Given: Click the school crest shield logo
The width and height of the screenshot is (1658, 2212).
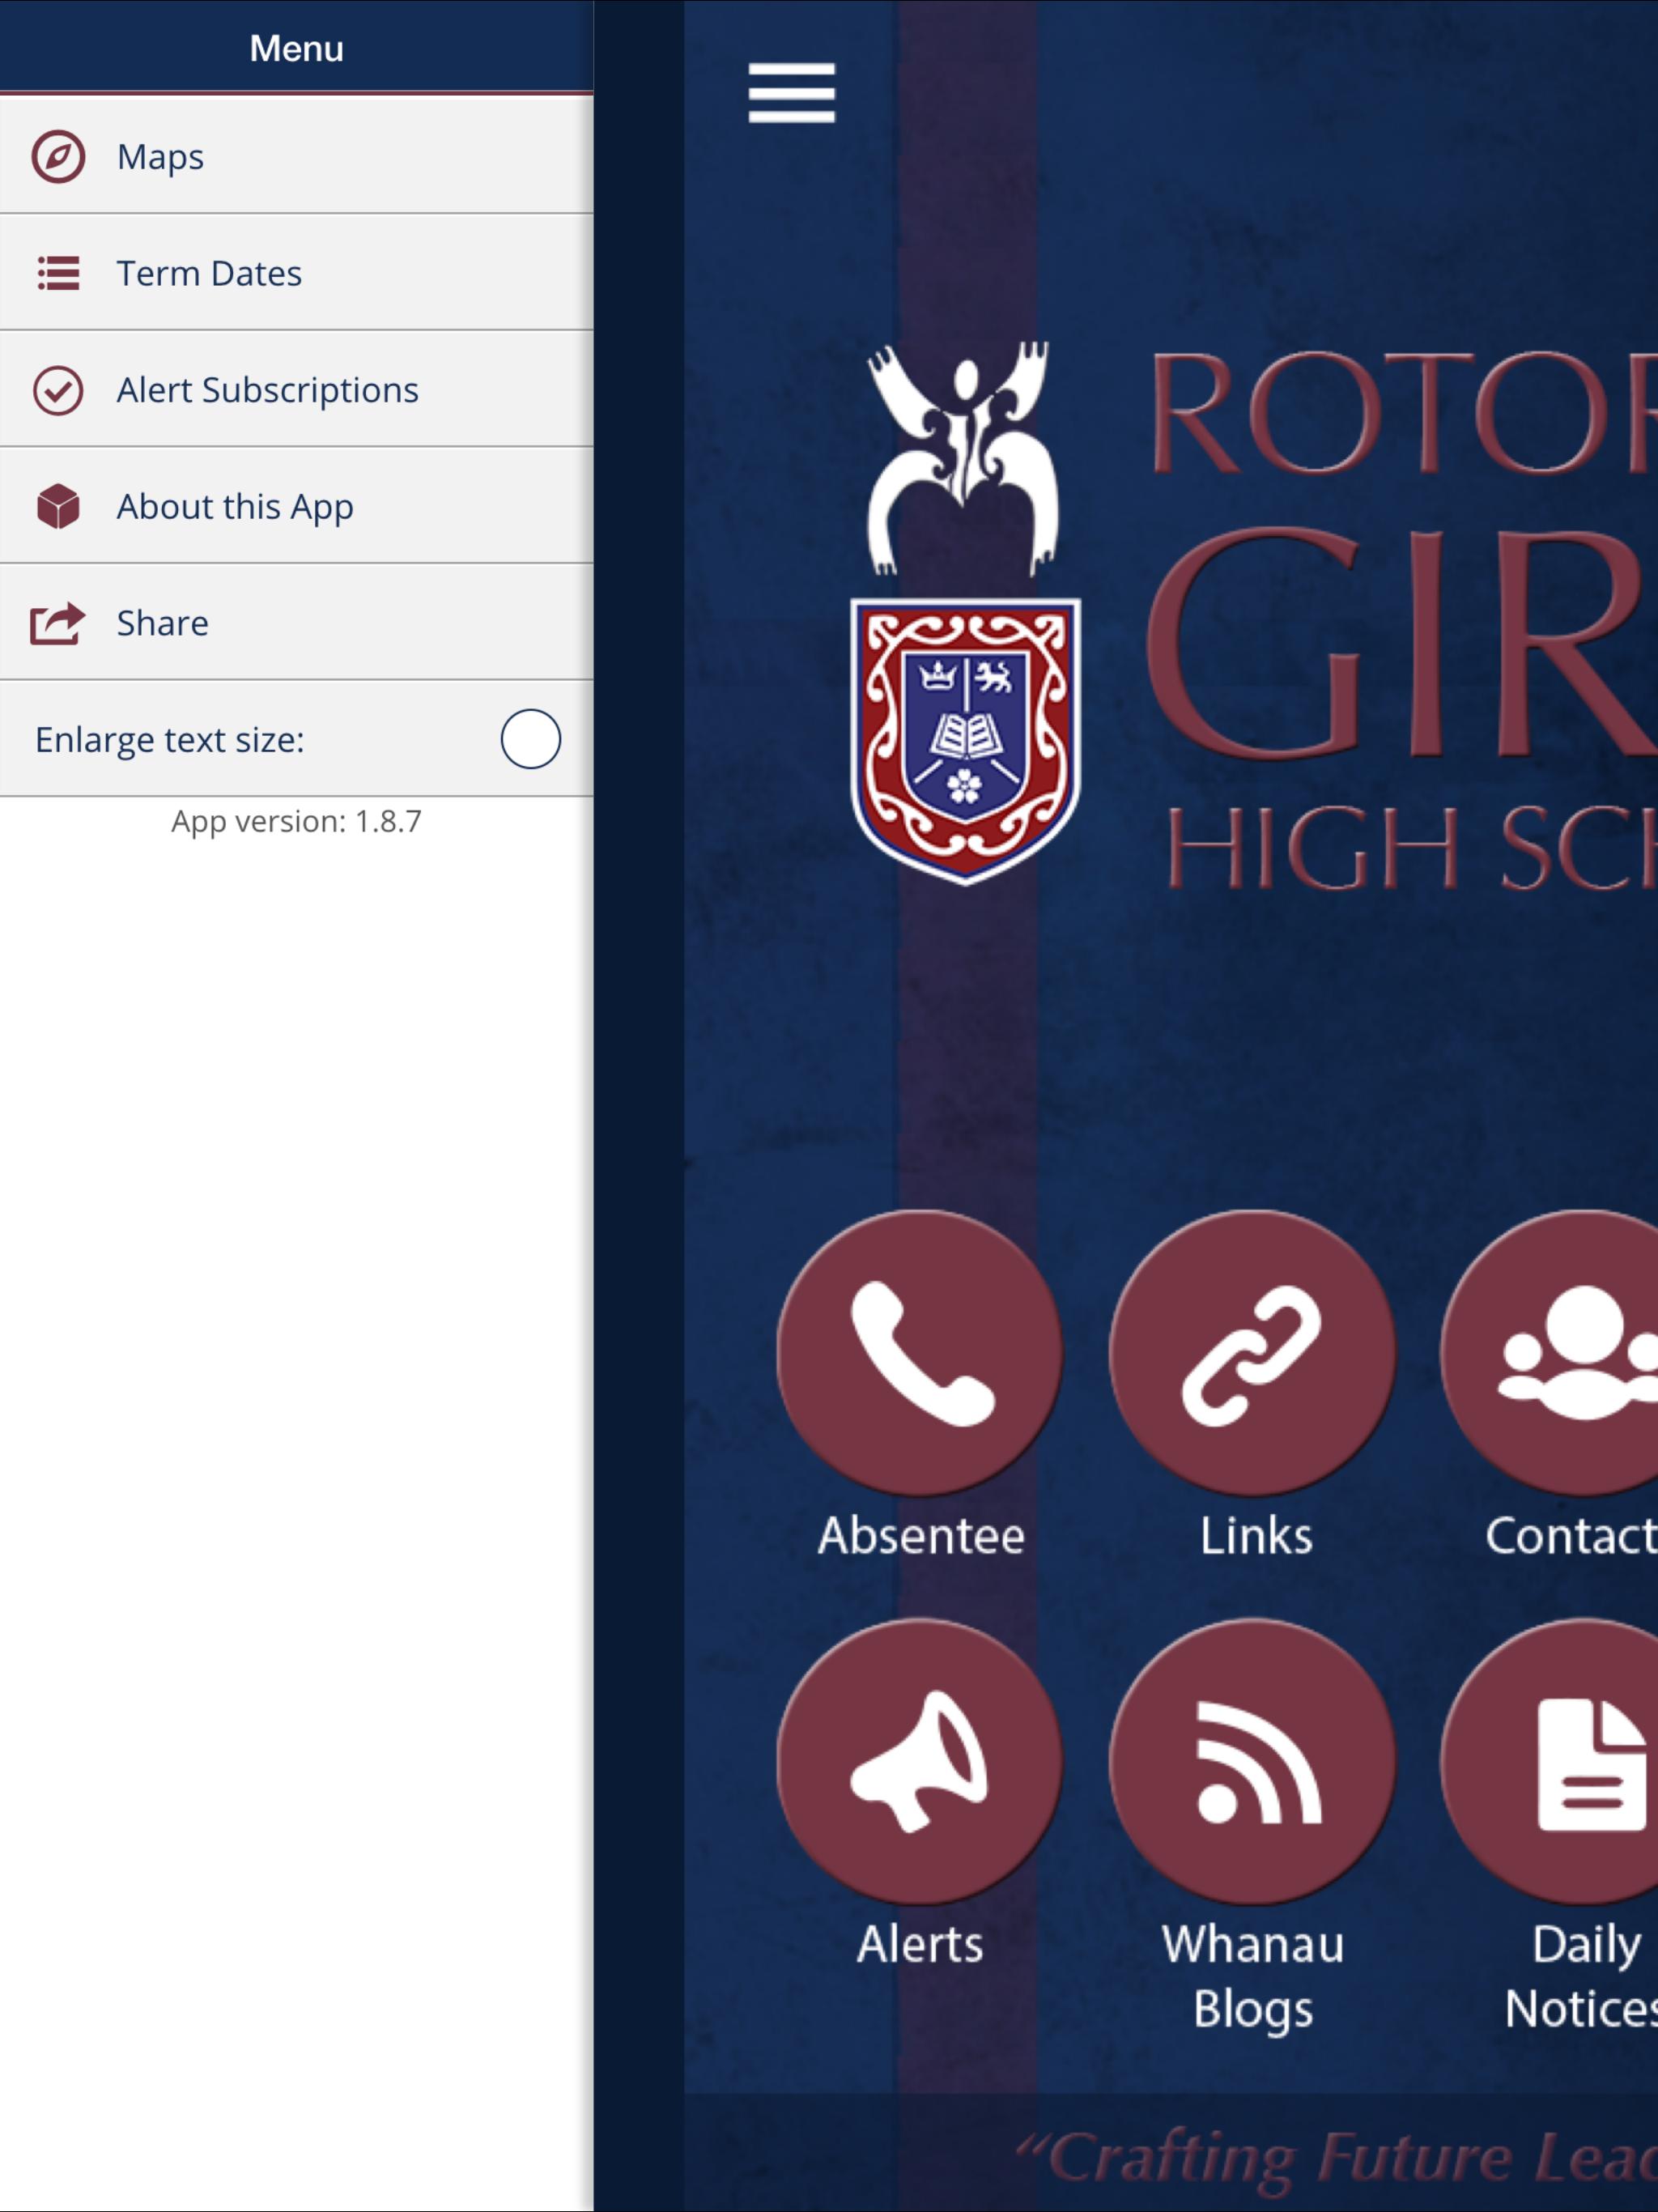Looking at the screenshot, I should pyautogui.click(x=965, y=741).
